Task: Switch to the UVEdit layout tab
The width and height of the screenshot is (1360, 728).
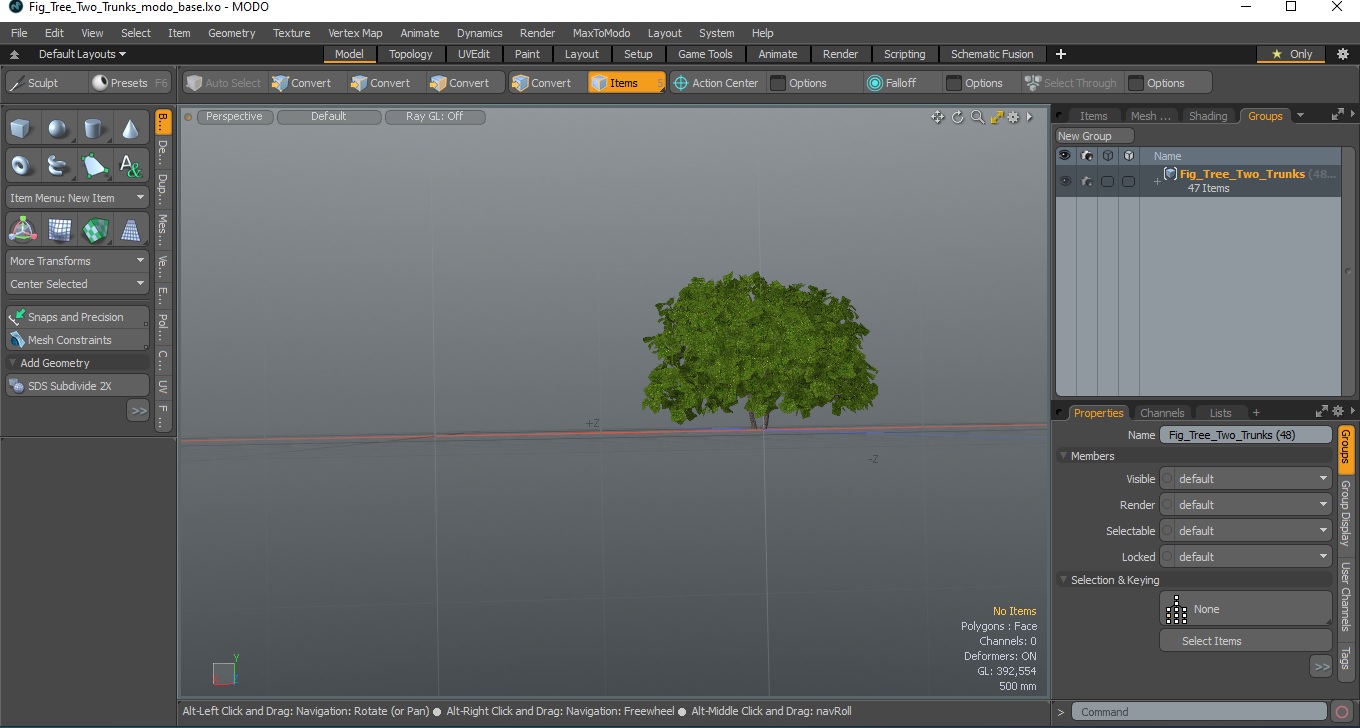Action: (474, 54)
